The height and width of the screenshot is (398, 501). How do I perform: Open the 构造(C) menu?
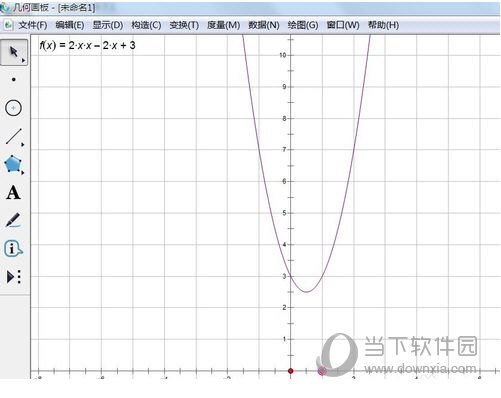146,25
